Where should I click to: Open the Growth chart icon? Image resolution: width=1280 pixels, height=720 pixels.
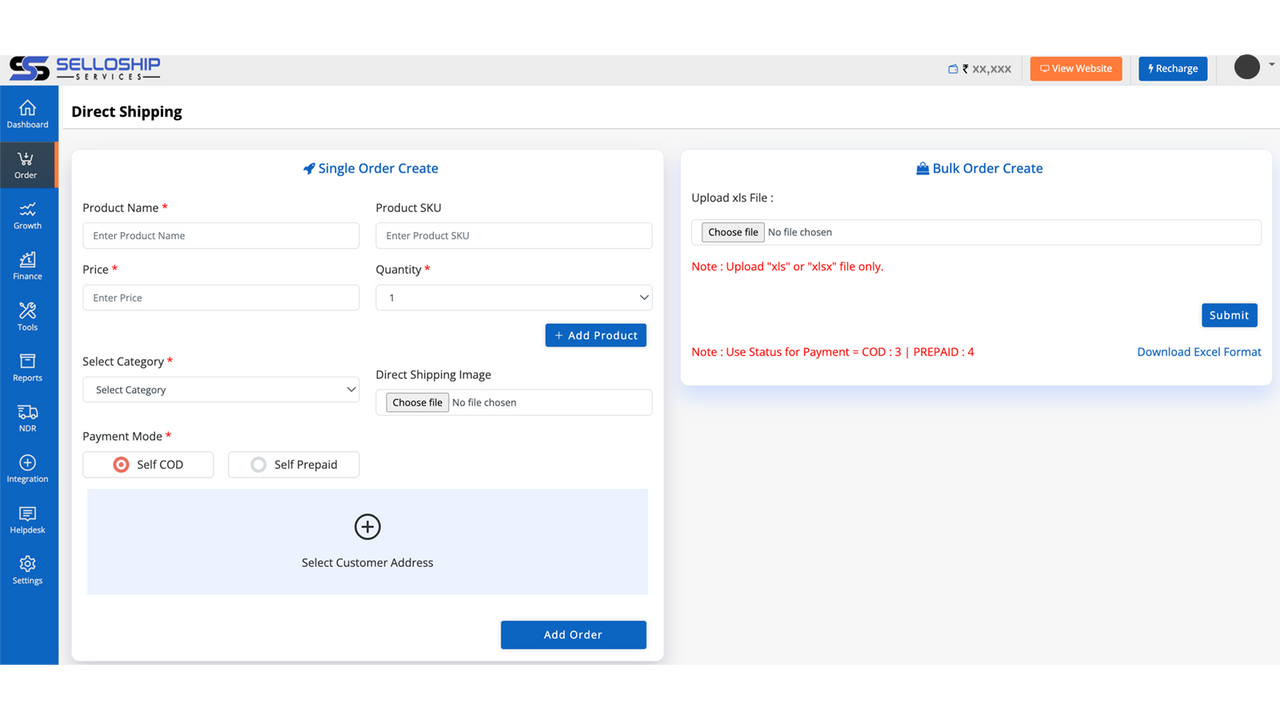tap(28, 210)
